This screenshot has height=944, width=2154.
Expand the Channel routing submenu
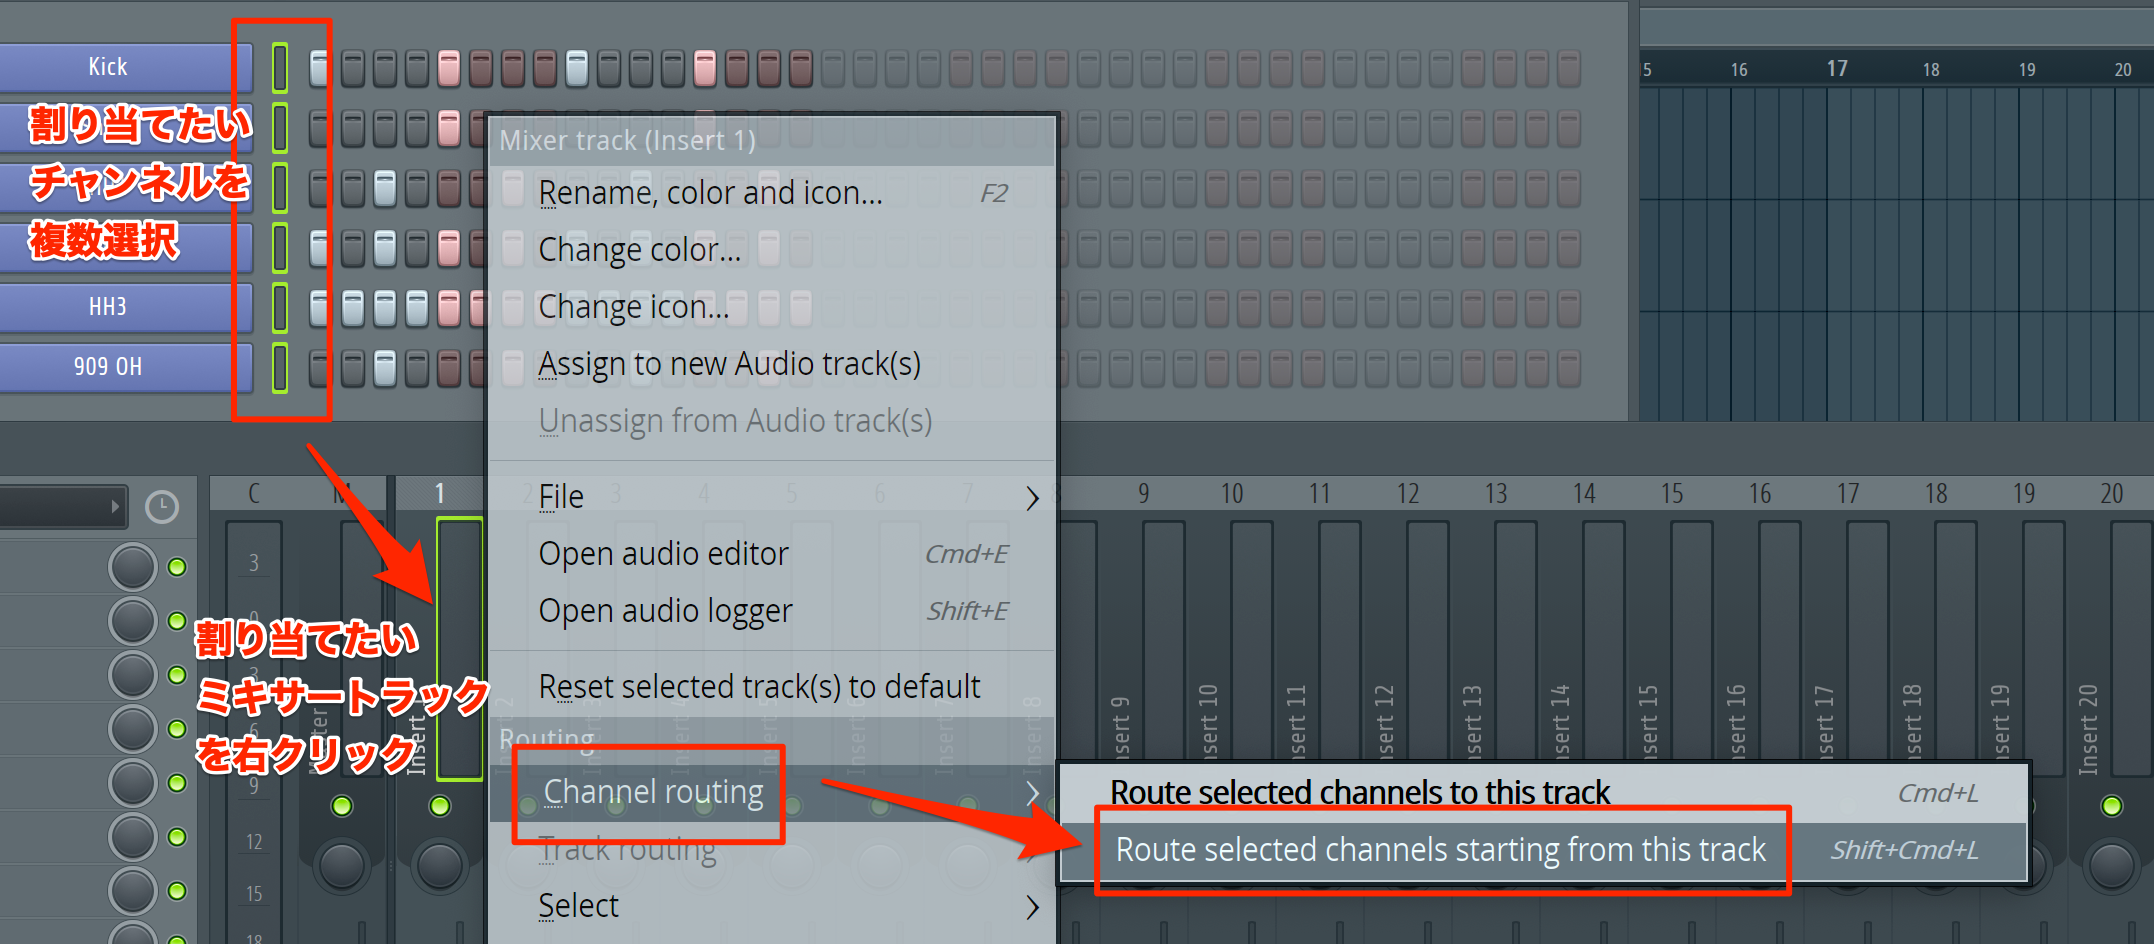click(1032, 793)
